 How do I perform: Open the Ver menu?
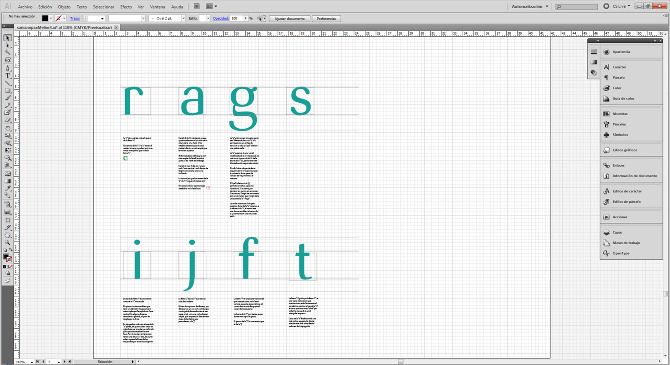(x=141, y=7)
